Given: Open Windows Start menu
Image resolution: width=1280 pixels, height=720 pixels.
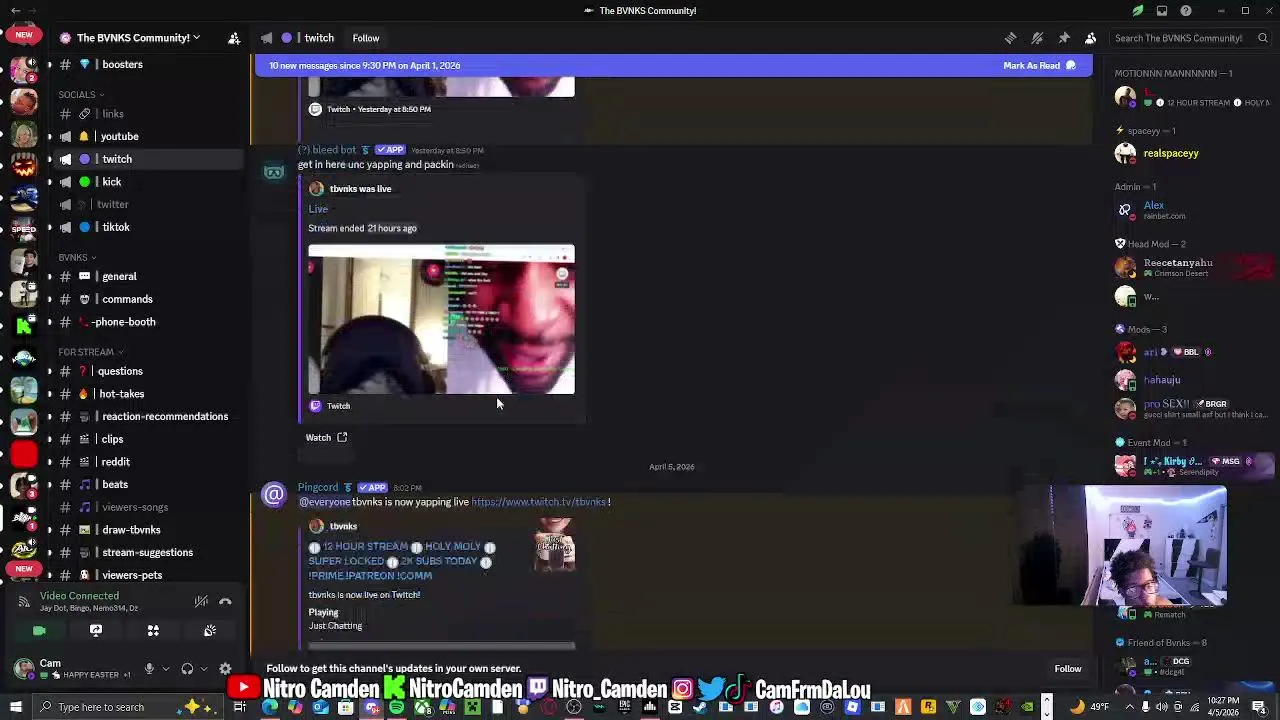Looking at the screenshot, I should (x=15, y=707).
